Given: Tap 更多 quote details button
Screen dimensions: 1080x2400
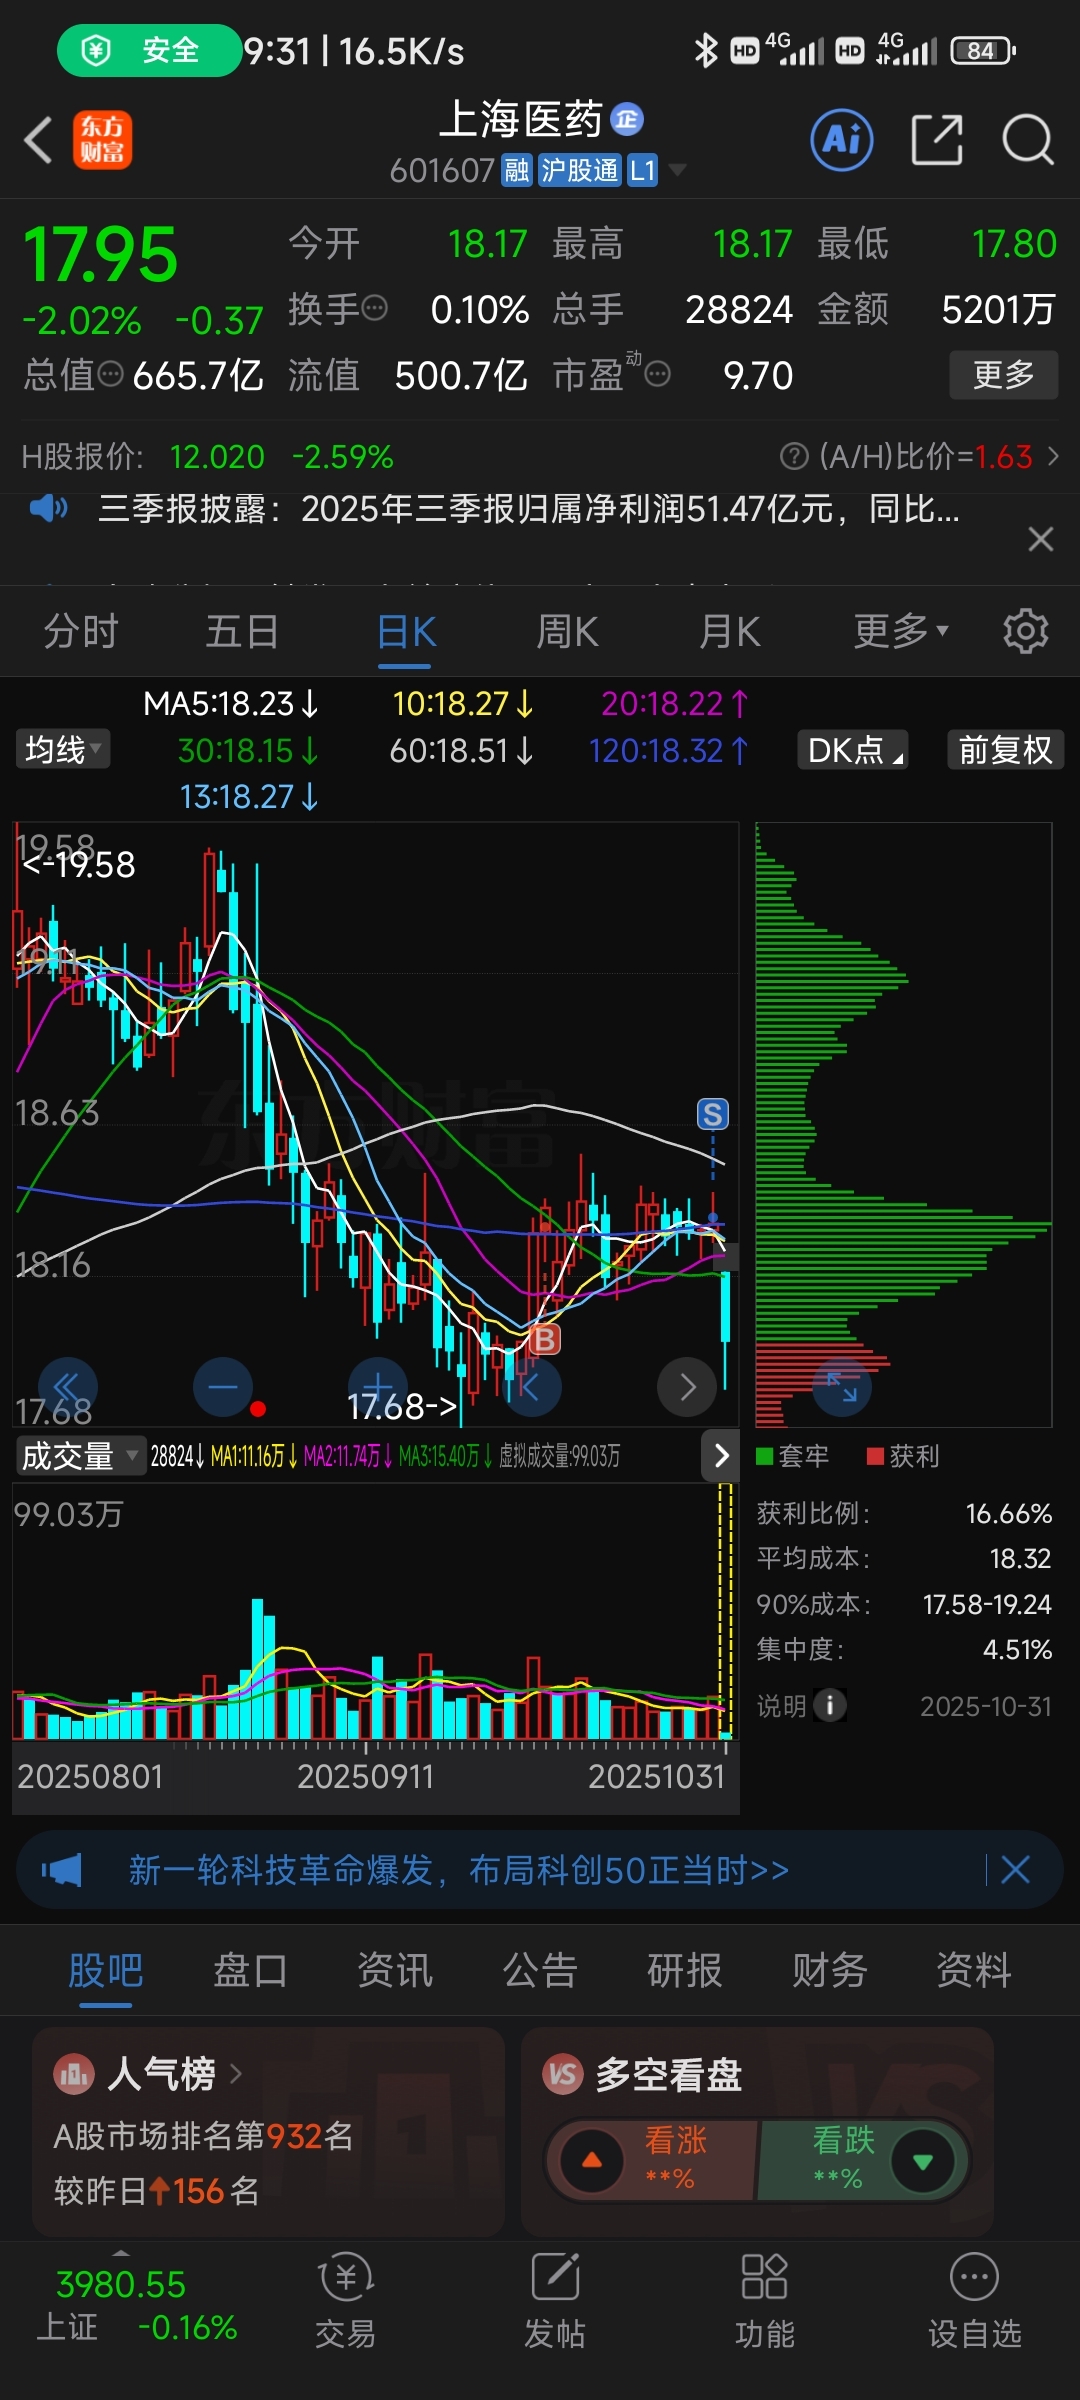Looking at the screenshot, I should 1003,375.
